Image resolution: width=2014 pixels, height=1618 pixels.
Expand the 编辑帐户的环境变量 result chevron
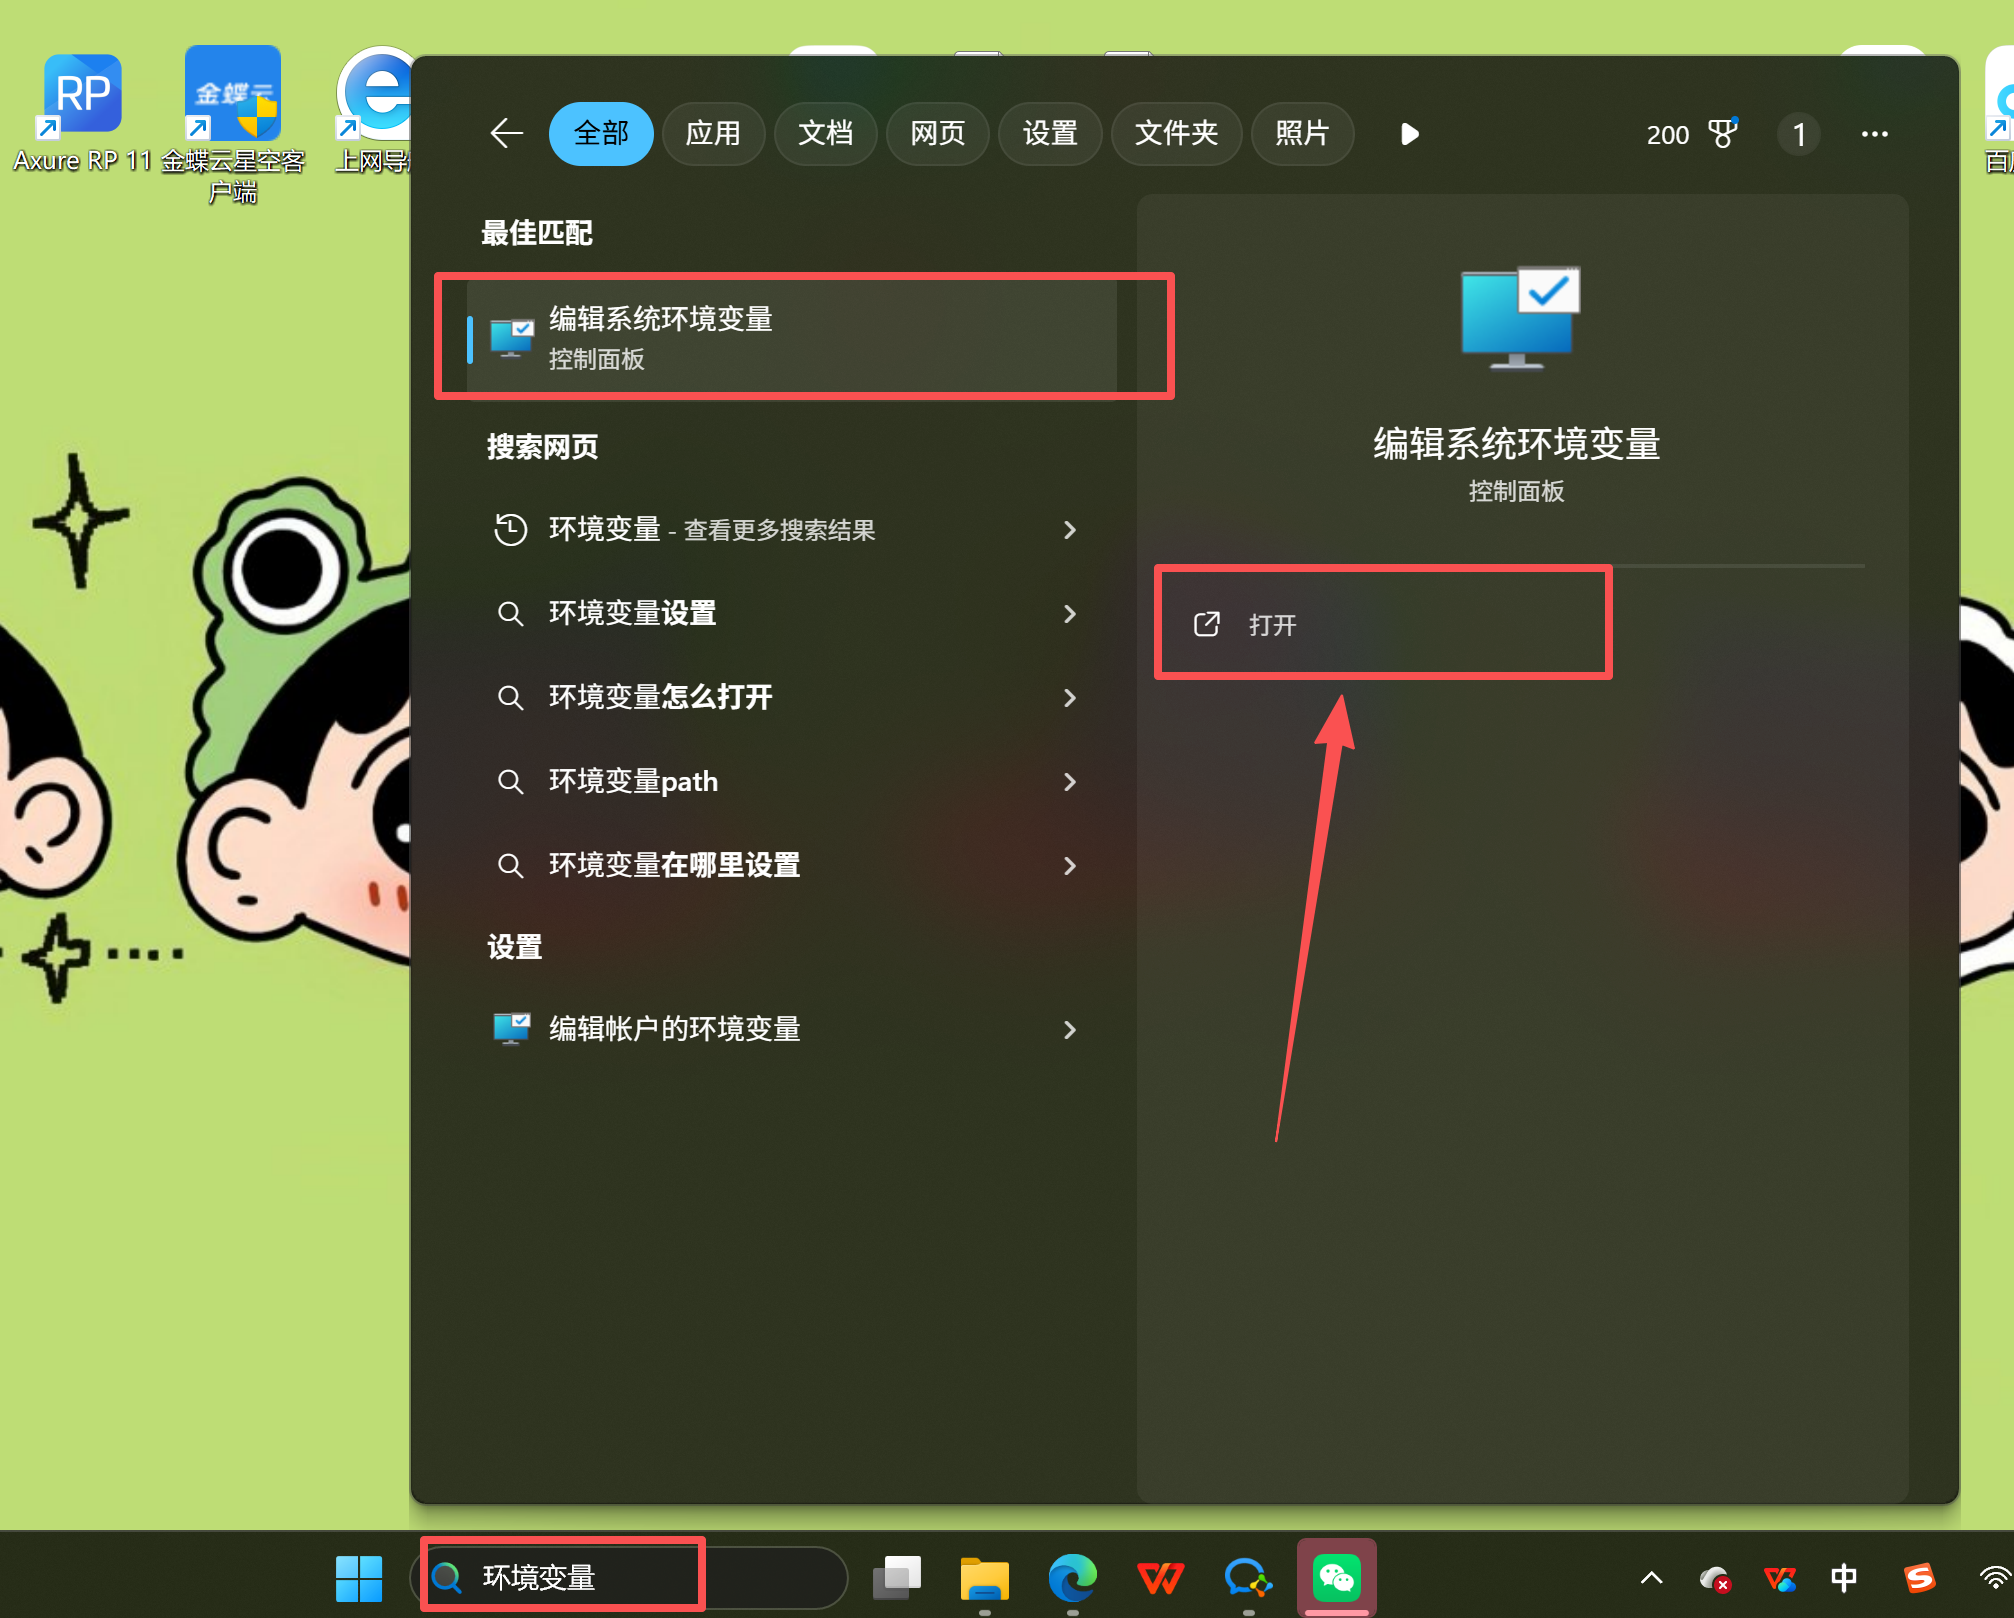point(1069,1029)
